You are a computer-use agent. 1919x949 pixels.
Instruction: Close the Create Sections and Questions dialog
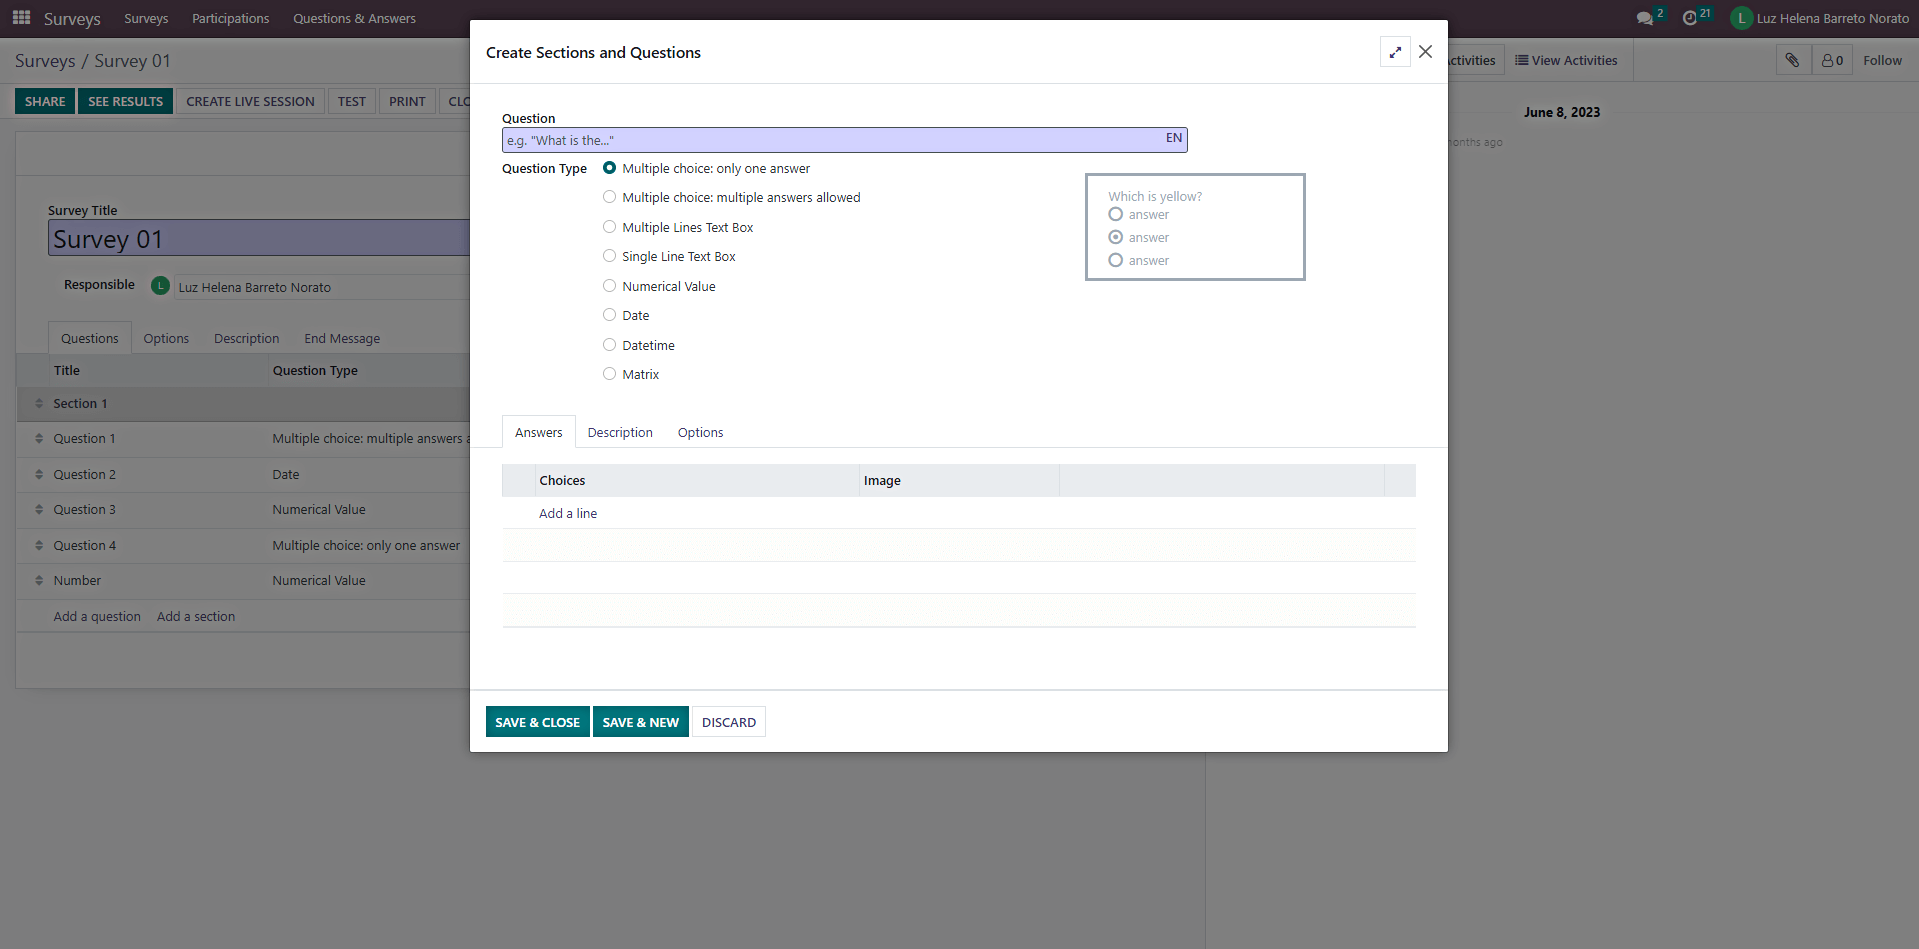tap(1426, 52)
